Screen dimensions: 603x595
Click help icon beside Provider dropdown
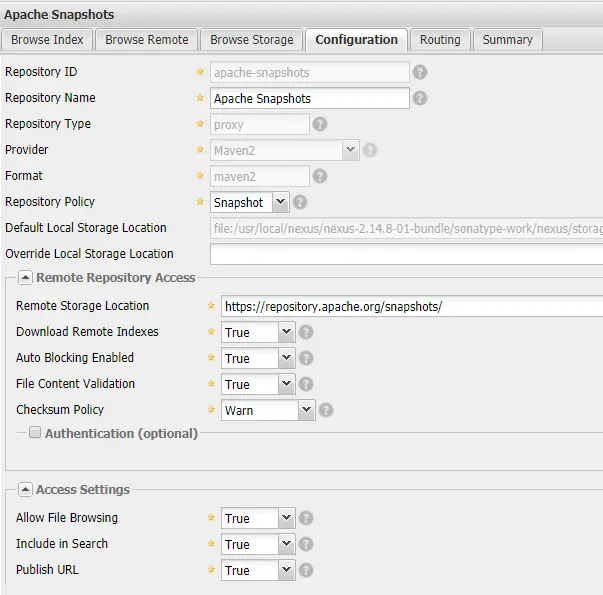tap(370, 150)
